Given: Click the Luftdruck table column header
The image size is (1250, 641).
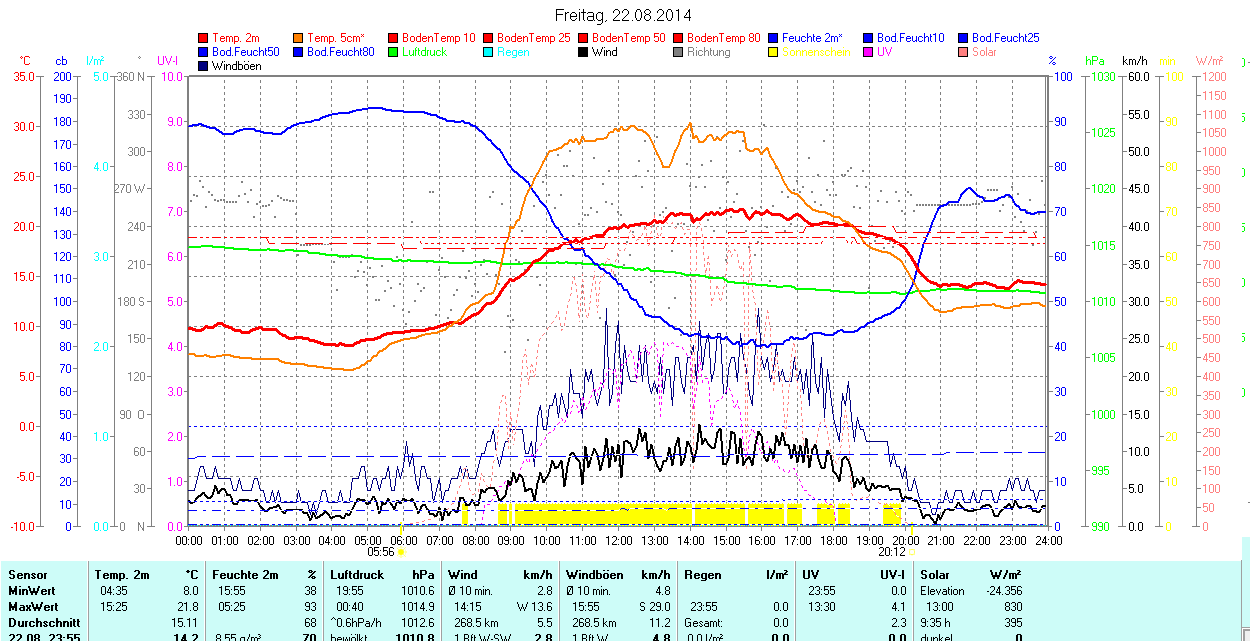Looking at the screenshot, I should [357, 575].
